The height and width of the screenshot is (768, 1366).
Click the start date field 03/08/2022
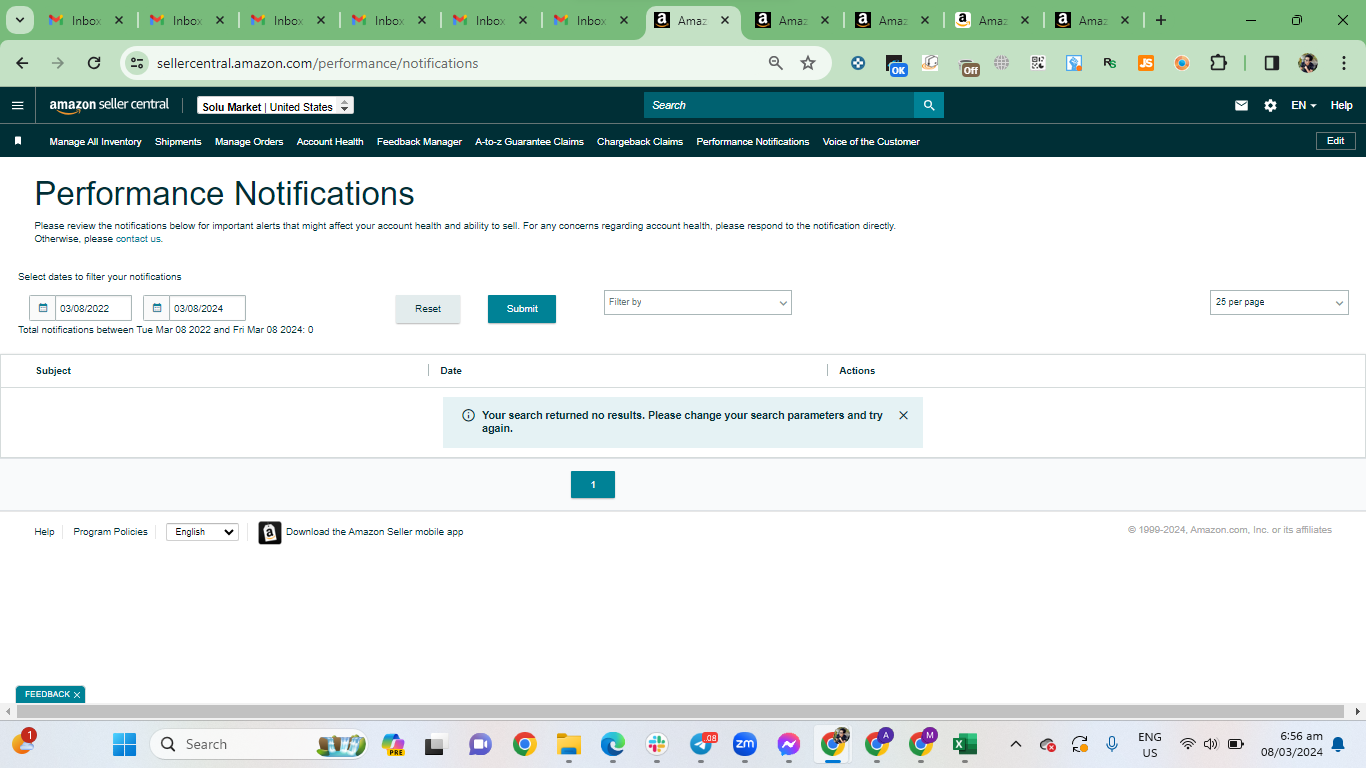[x=94, y=308]
